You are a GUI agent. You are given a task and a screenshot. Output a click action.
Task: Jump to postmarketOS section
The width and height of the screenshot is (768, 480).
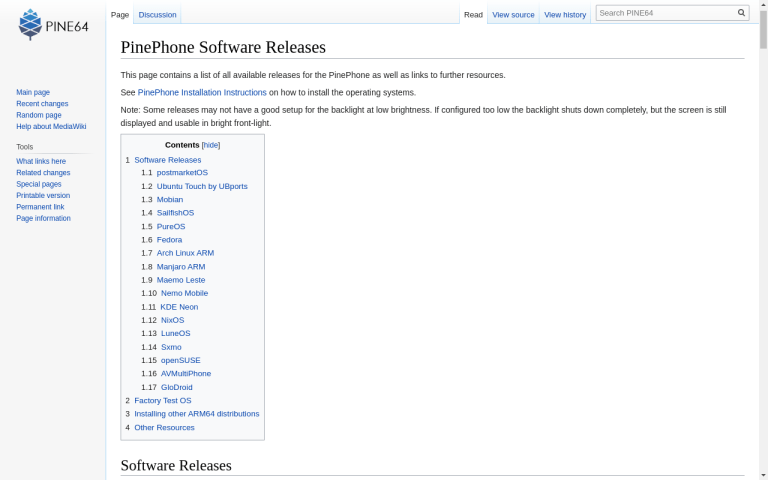182,172
